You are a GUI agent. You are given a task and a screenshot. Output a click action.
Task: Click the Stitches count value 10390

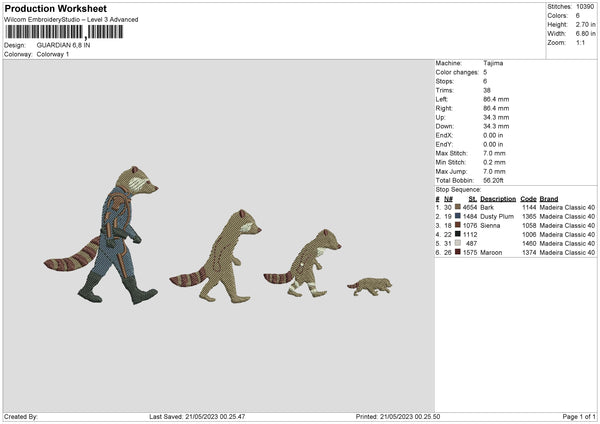(x=585, y=7)
